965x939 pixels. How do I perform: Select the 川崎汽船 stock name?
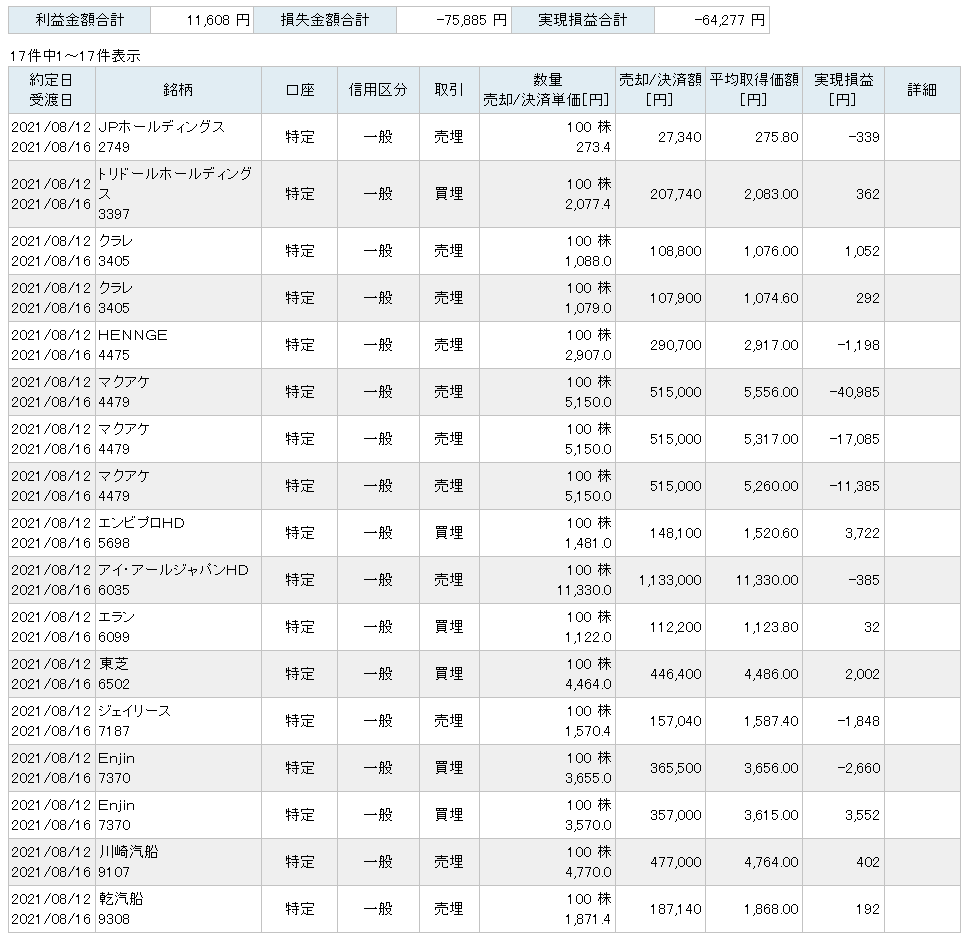pyautogui.click(x=128, y=852)
